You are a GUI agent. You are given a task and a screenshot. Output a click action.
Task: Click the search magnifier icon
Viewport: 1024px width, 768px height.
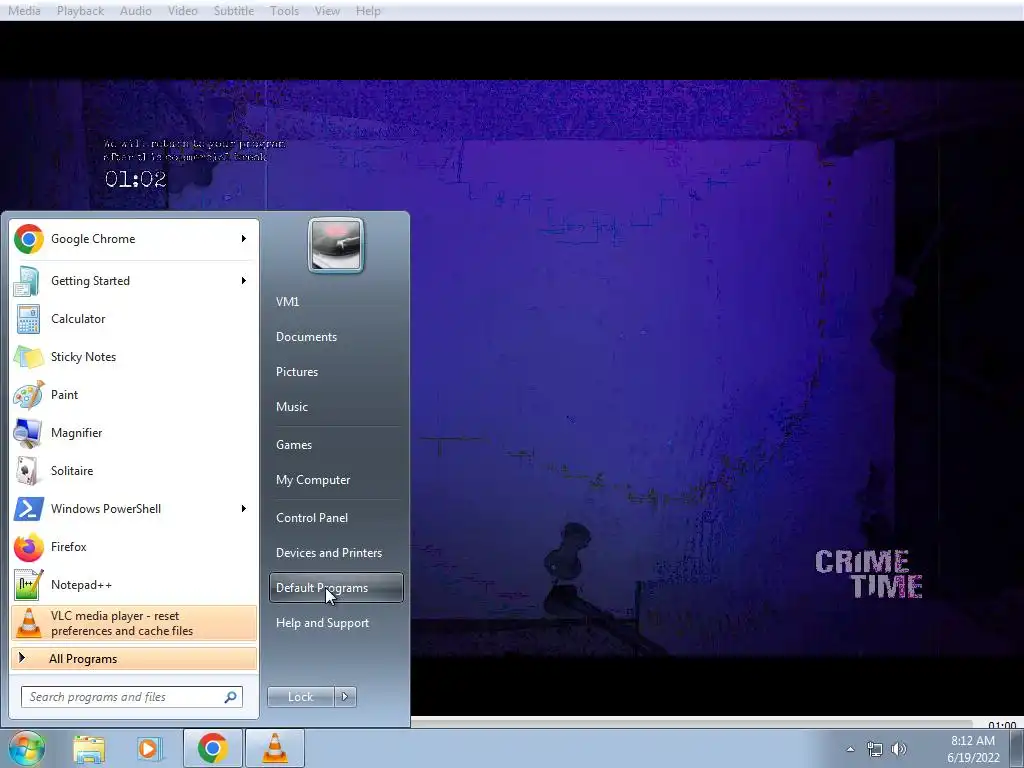[x=231, y=697]
